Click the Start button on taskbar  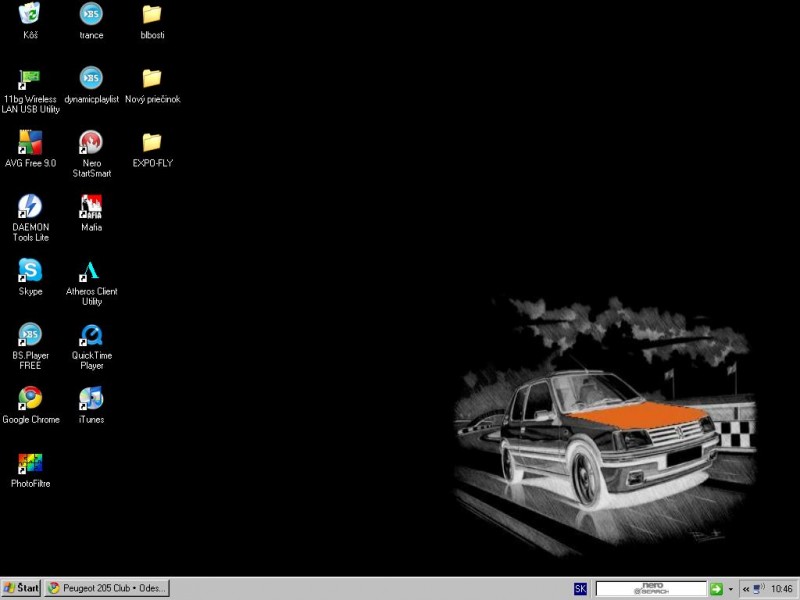[x=21, y=588]
